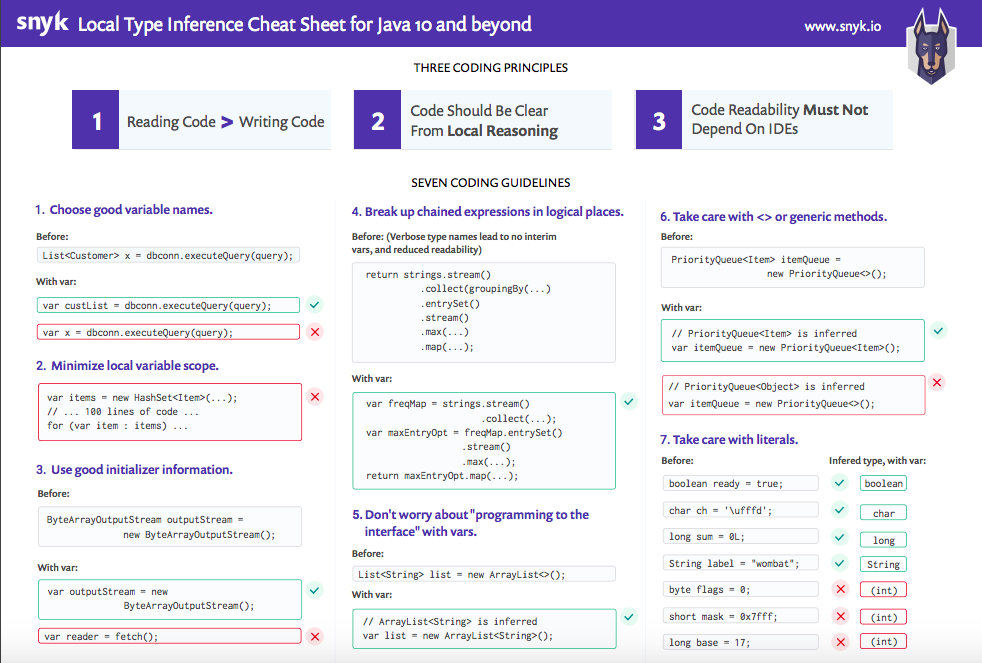
Task: Click the List<Customer> before code box
Action: (168, 255)
